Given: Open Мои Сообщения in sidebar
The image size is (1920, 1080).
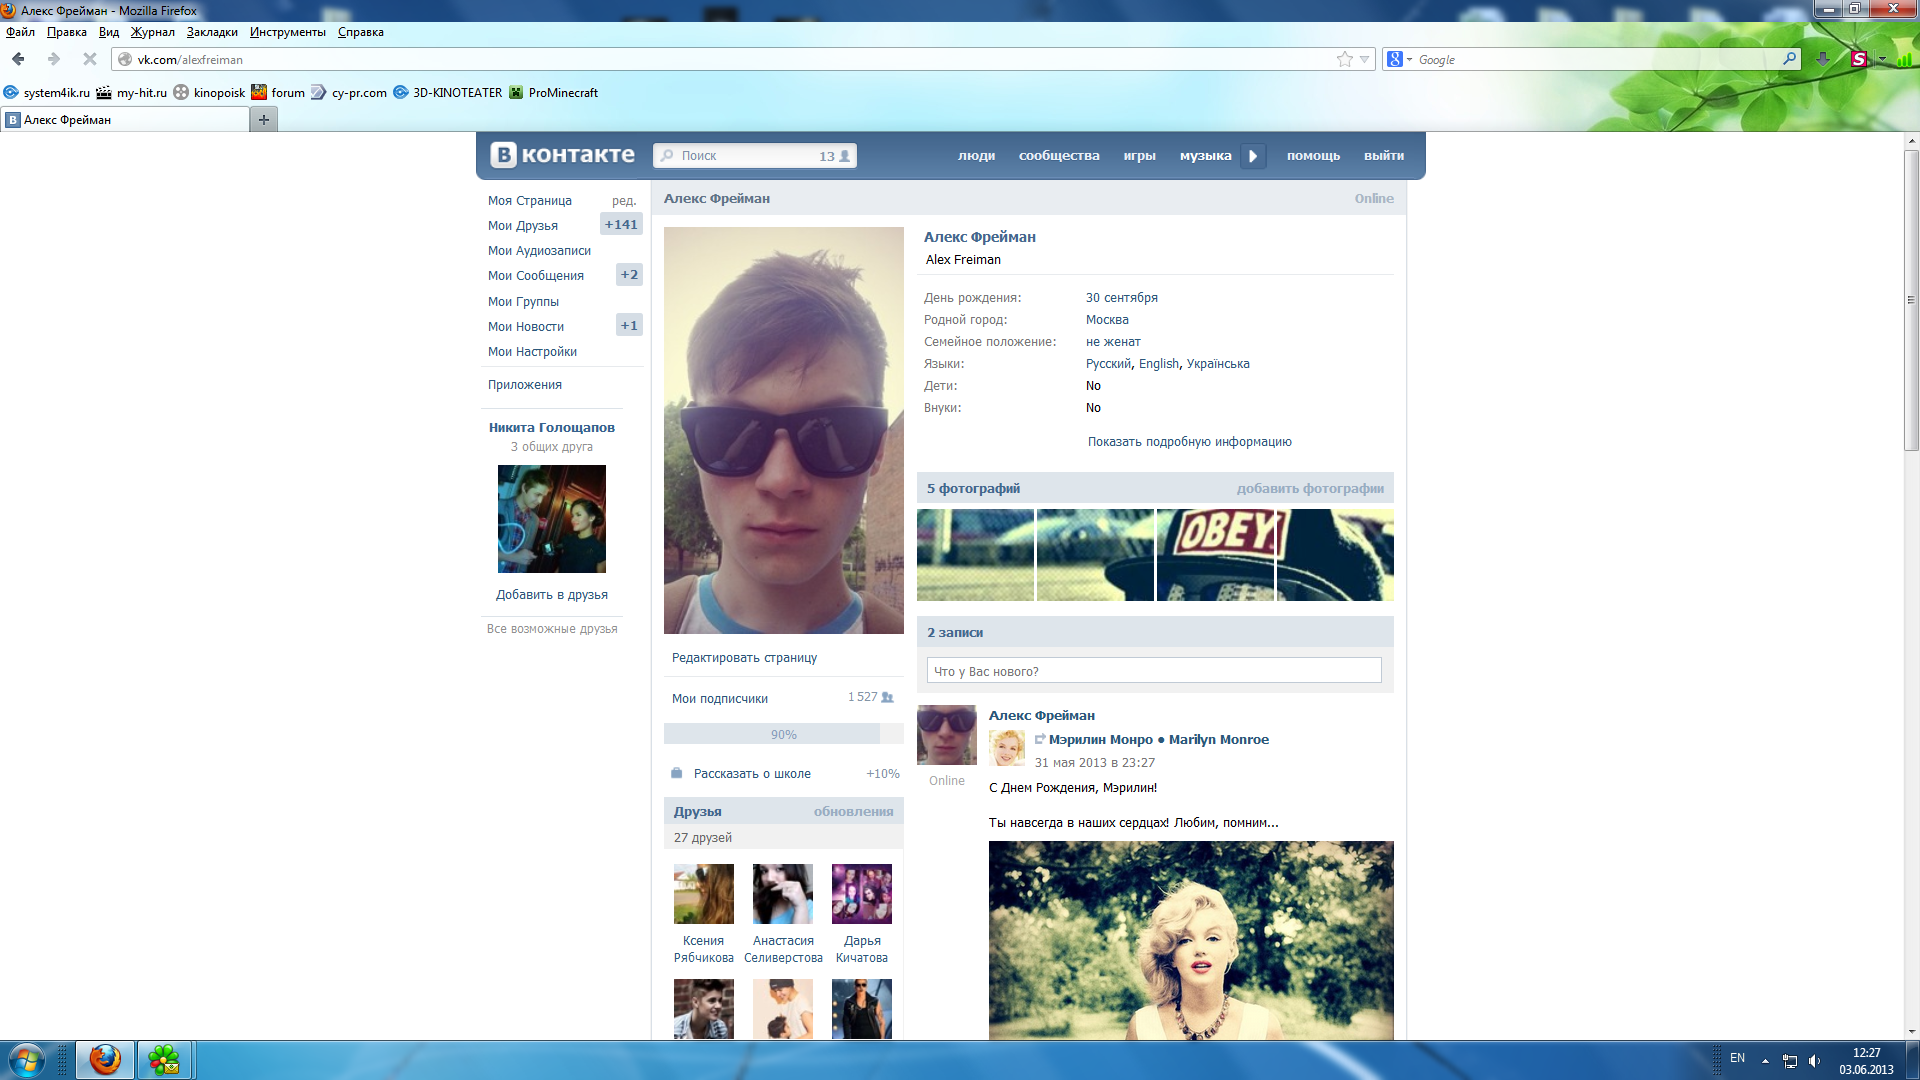Looking at the screenshot, I should (536, 276).
